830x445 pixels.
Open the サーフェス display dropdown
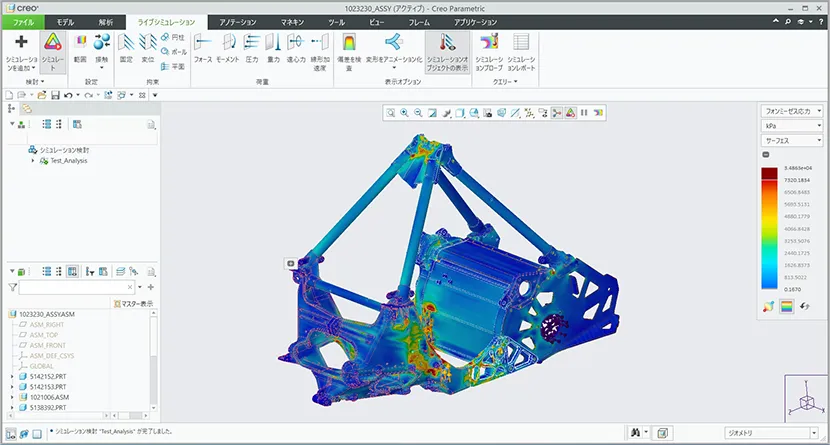coord(792,141)
